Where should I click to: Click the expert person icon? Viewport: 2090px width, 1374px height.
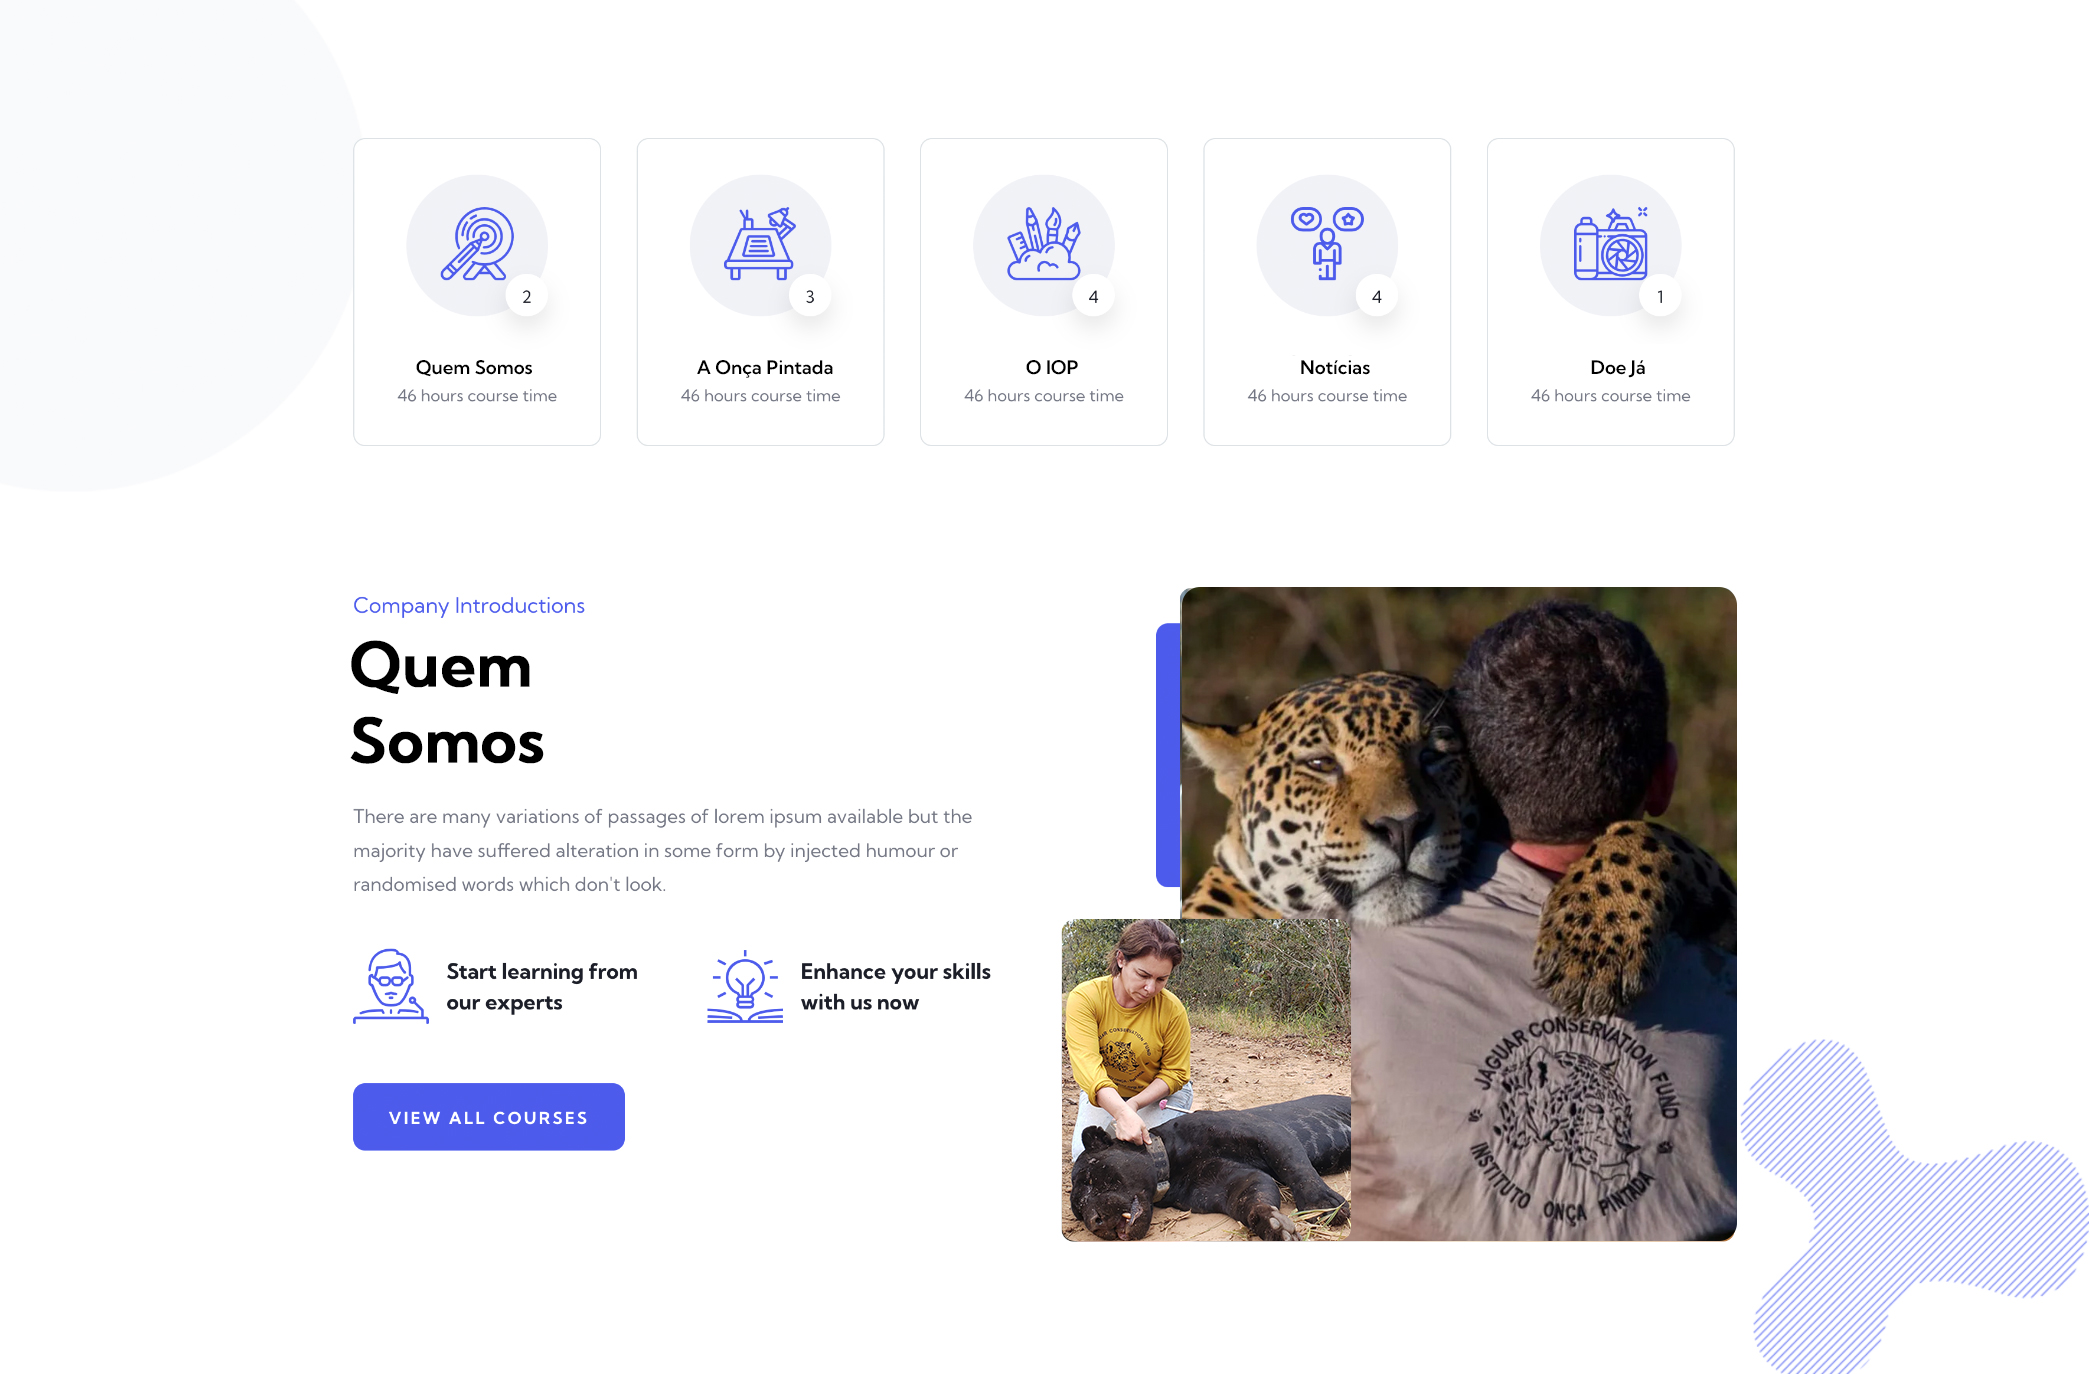click(391, 987)
